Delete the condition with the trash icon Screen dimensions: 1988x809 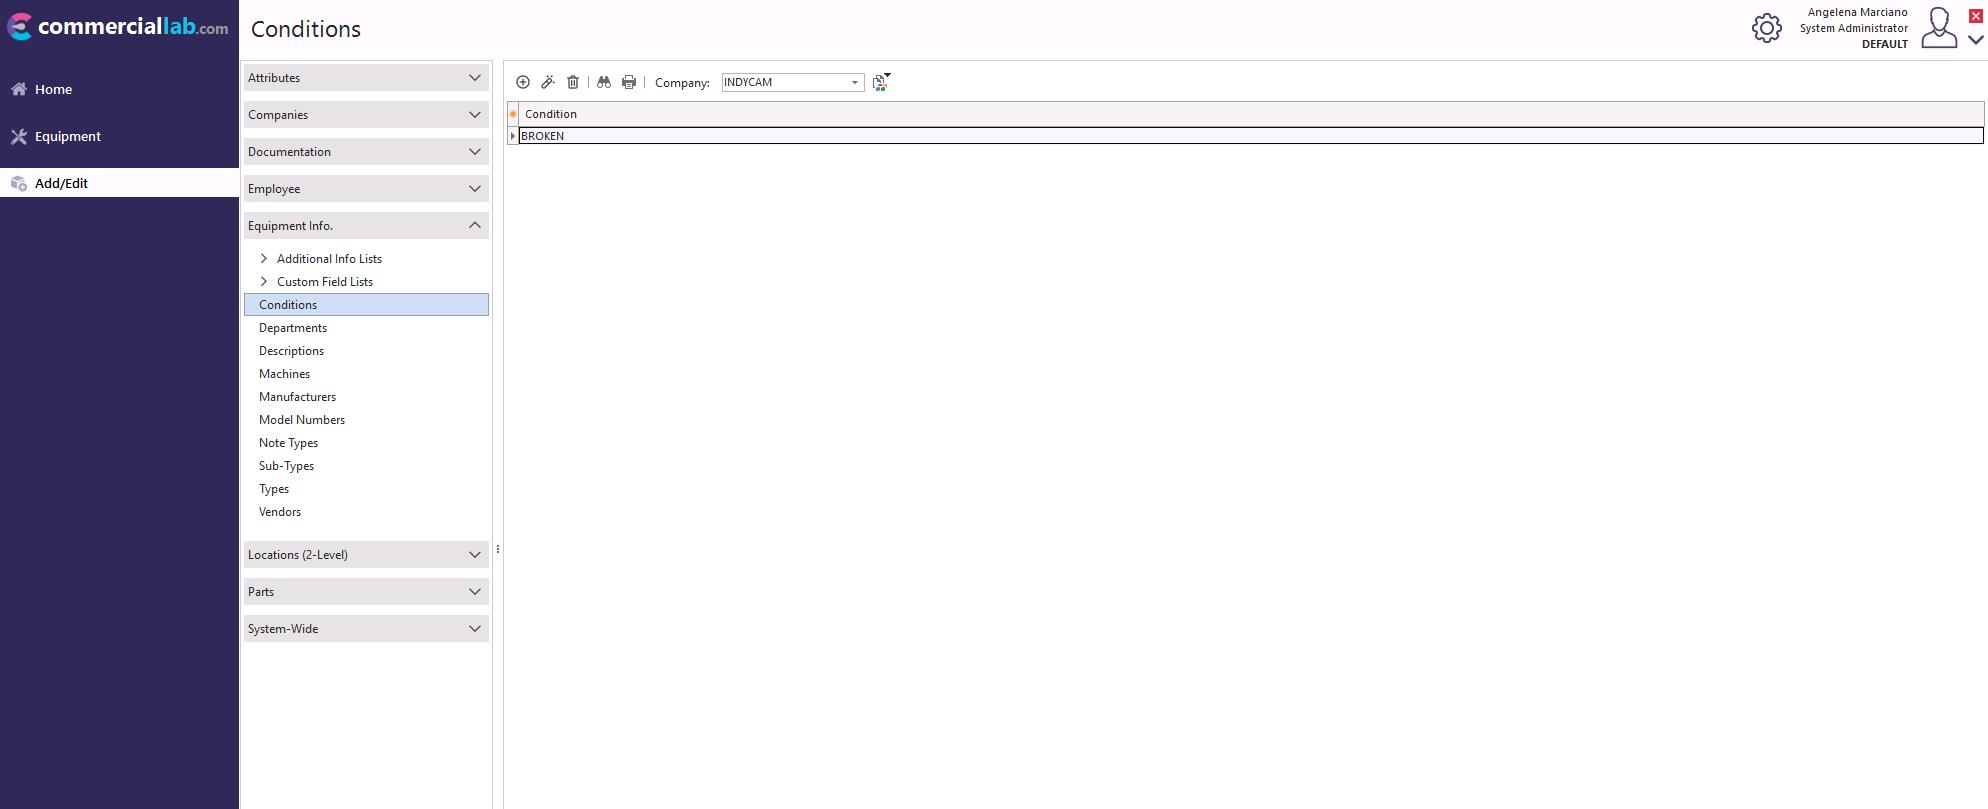(x=573, y=82)
